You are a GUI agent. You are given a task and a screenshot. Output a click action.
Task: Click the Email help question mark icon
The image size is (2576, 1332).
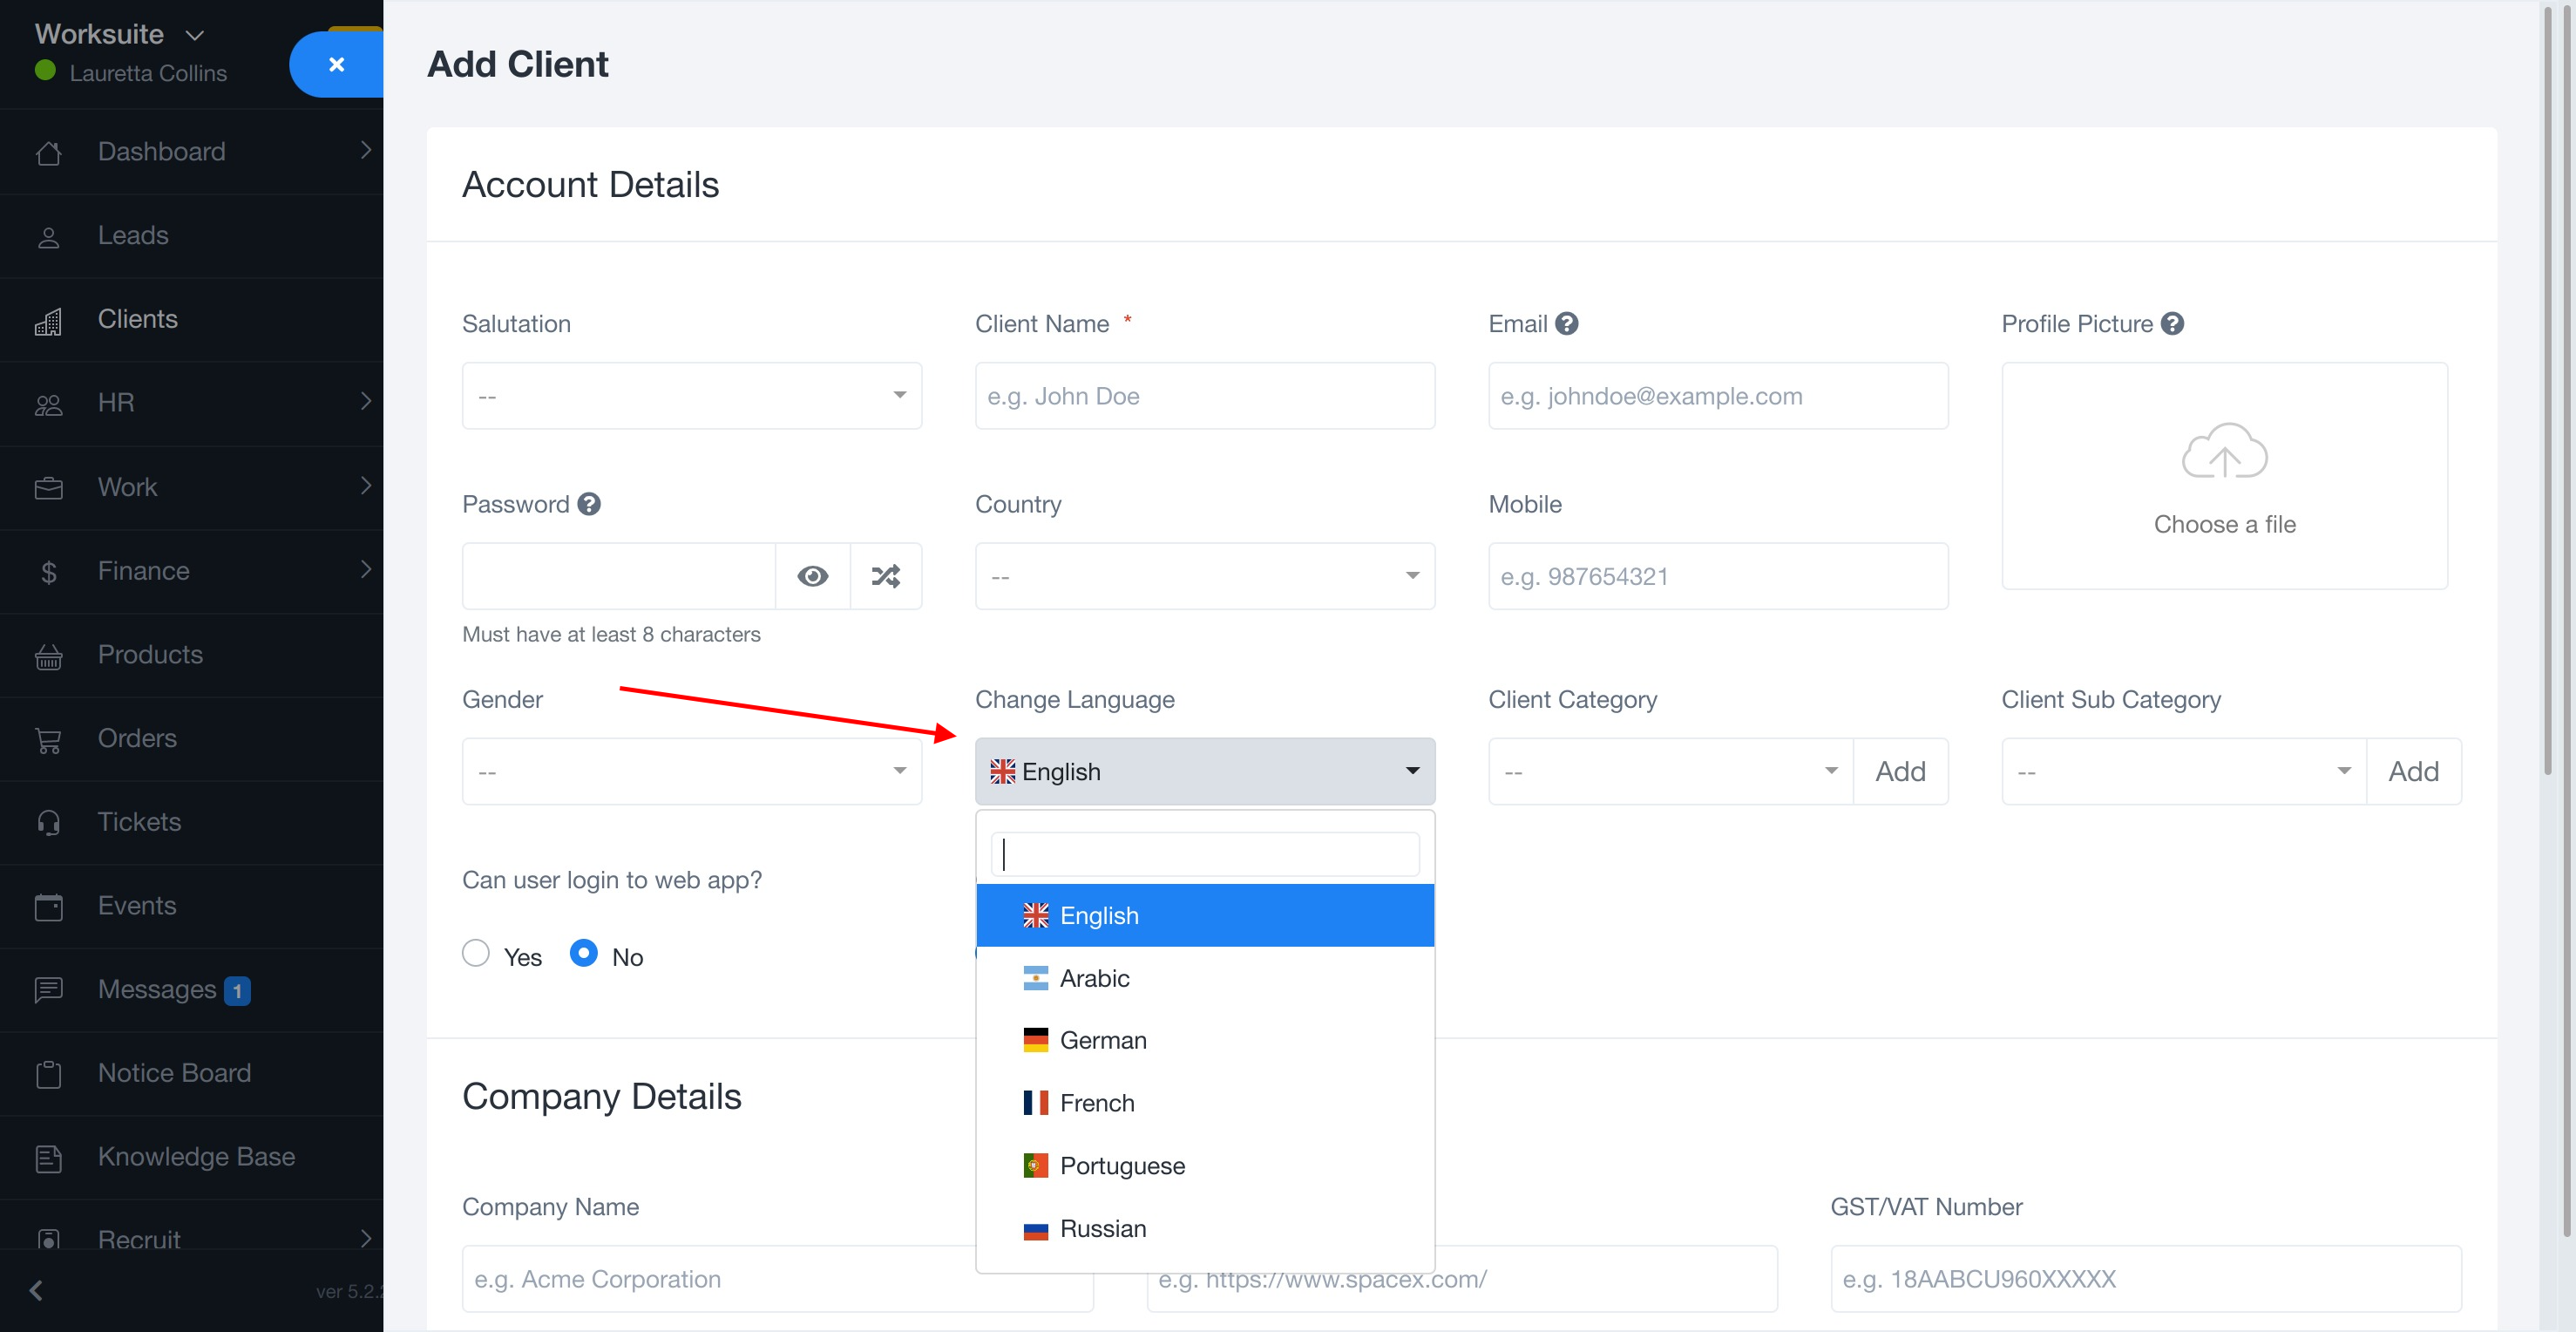1567,324
